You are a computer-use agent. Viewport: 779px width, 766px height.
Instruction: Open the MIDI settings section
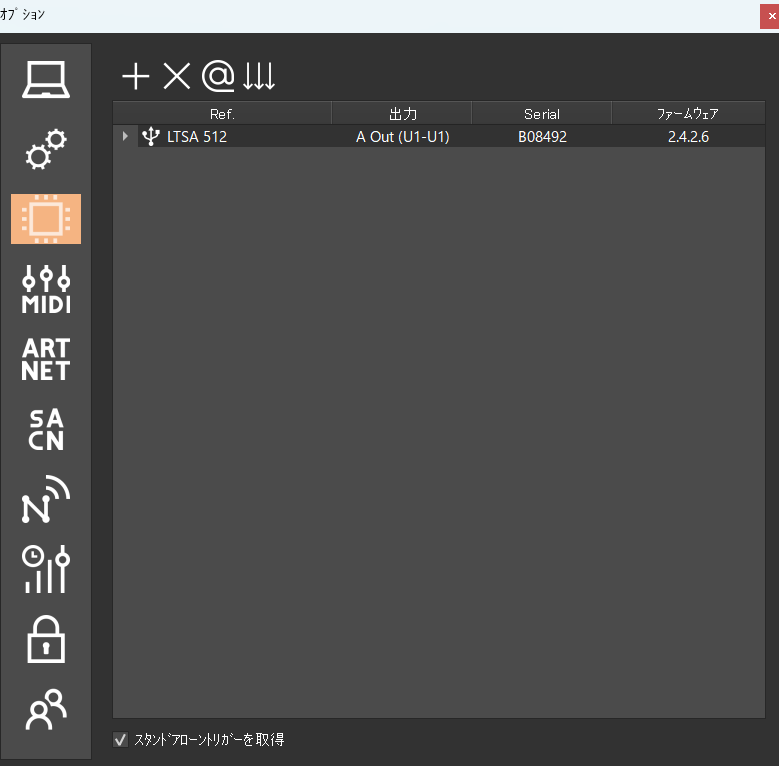point(46,290)
